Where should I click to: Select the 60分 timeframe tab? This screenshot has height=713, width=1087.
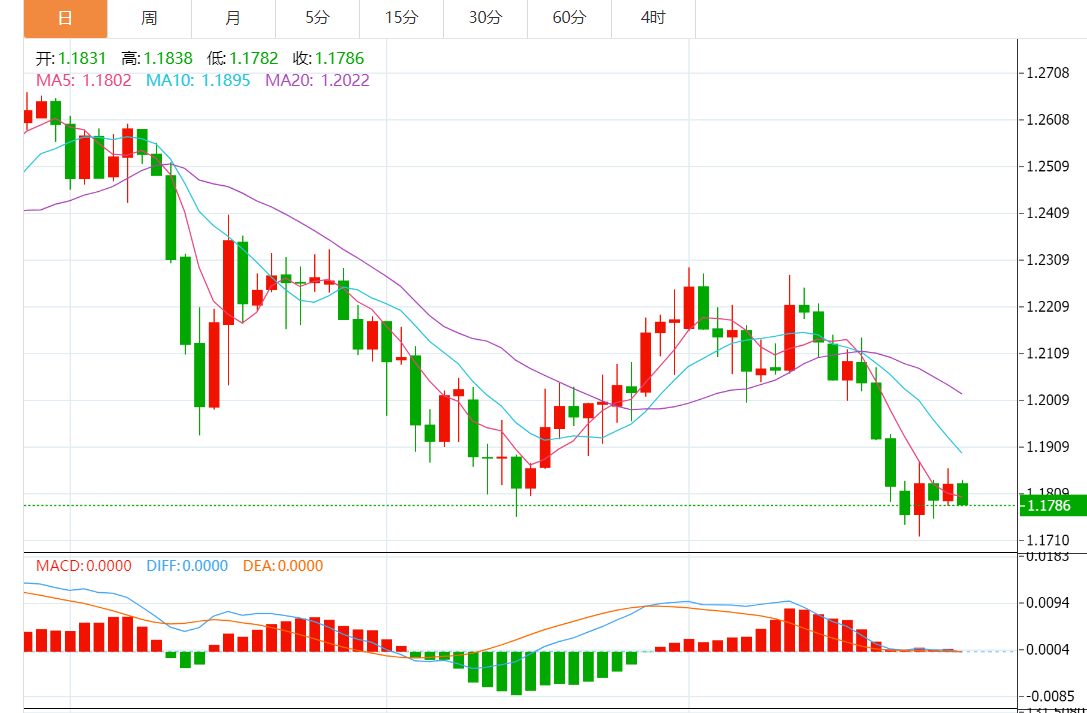569,19
